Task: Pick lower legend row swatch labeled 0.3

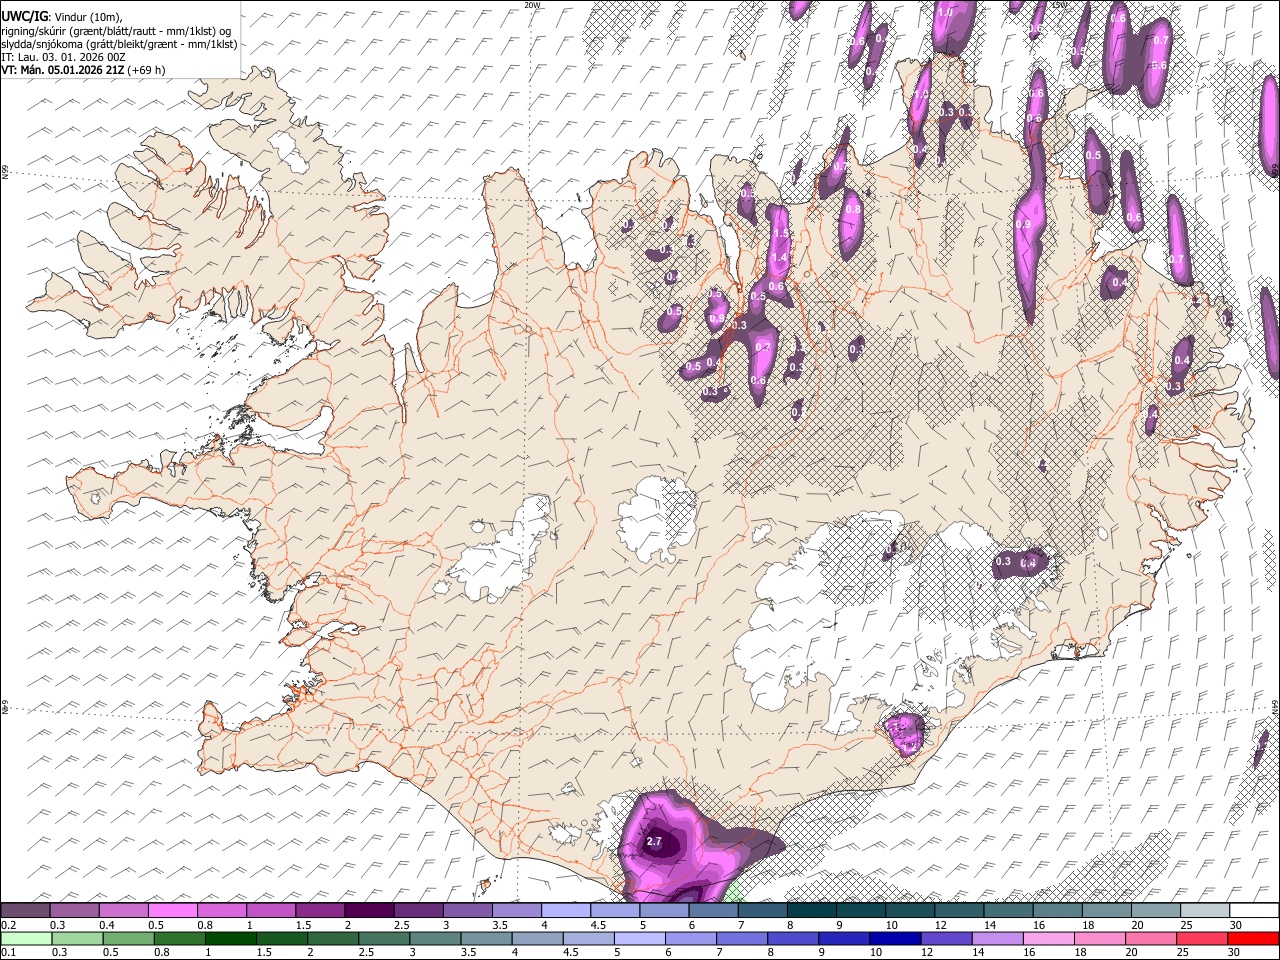Action: click(77, 938)
